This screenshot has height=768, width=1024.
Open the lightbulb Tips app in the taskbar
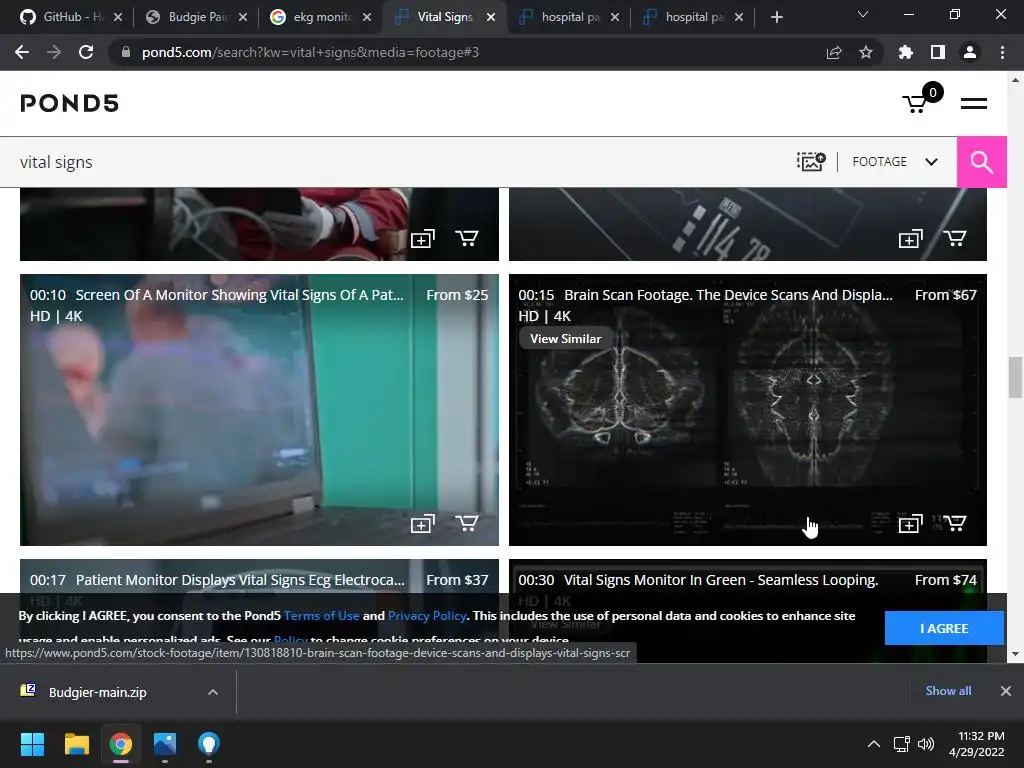[x=208, y=744]
